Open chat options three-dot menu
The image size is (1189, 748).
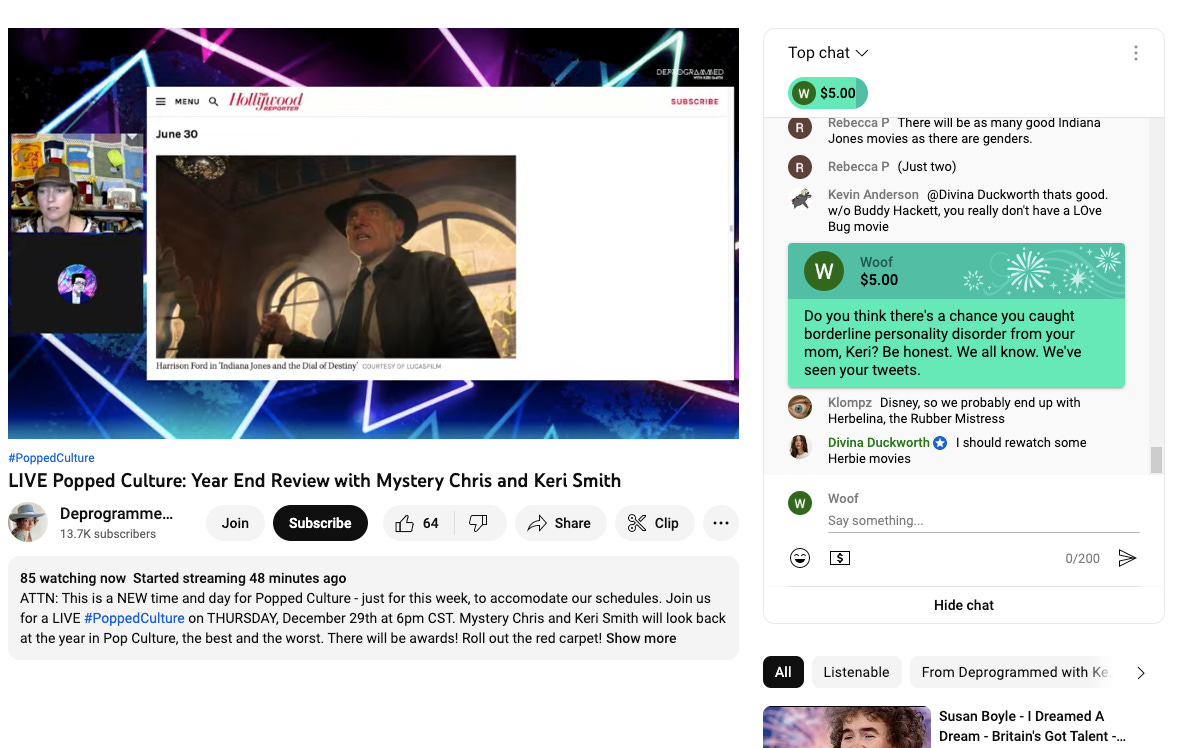pos(1135,53)
